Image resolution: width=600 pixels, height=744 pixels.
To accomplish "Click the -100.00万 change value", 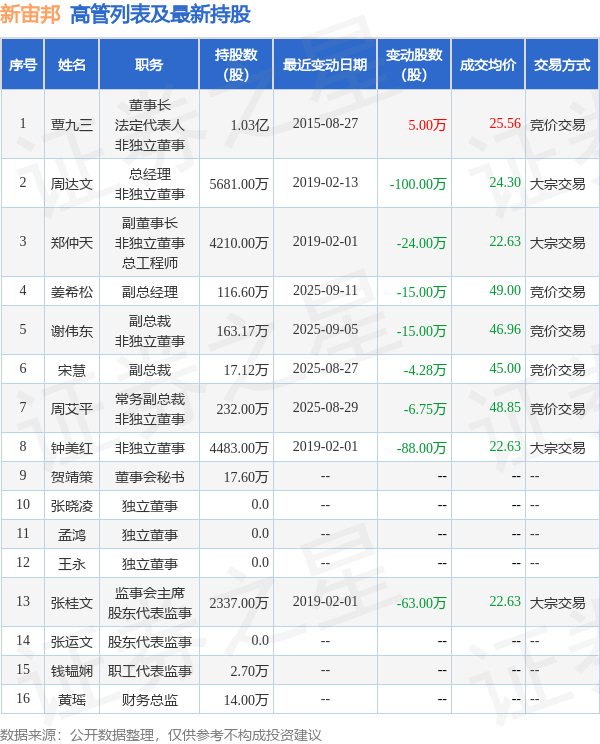I will (418, 184).
